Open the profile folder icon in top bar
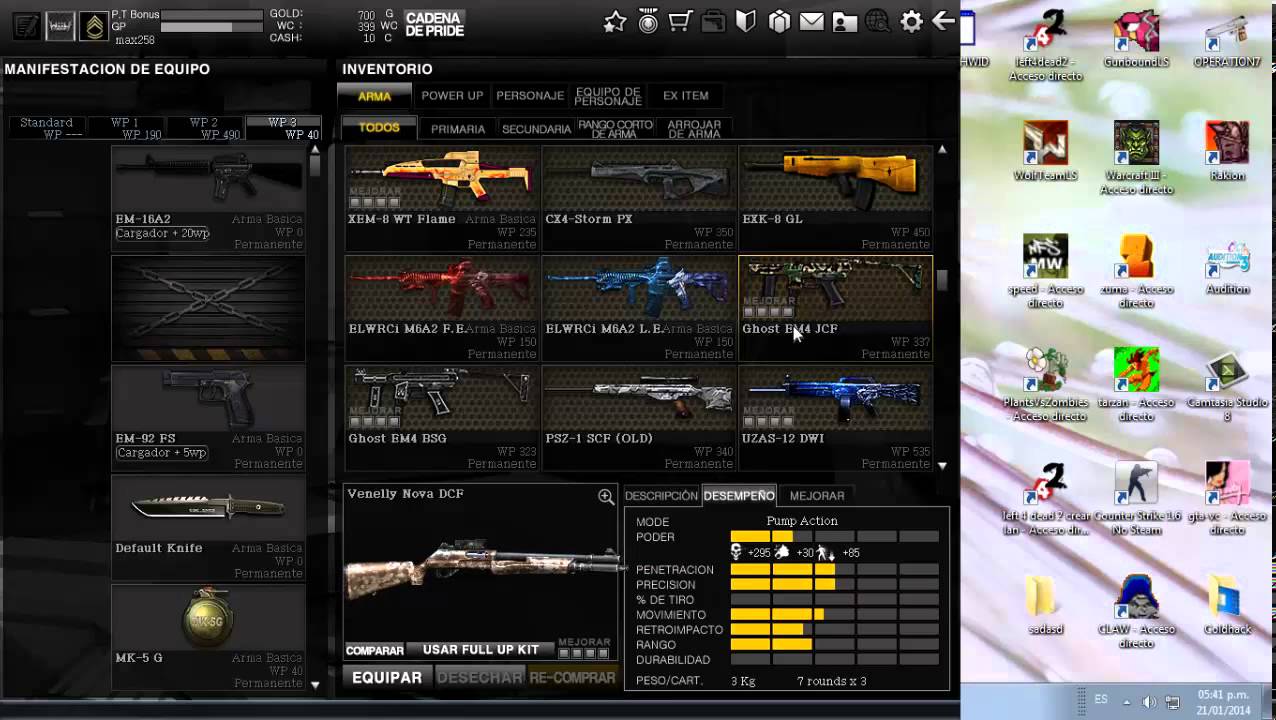The width and height of the screenshot is (1276, 720). coord(845,22)
